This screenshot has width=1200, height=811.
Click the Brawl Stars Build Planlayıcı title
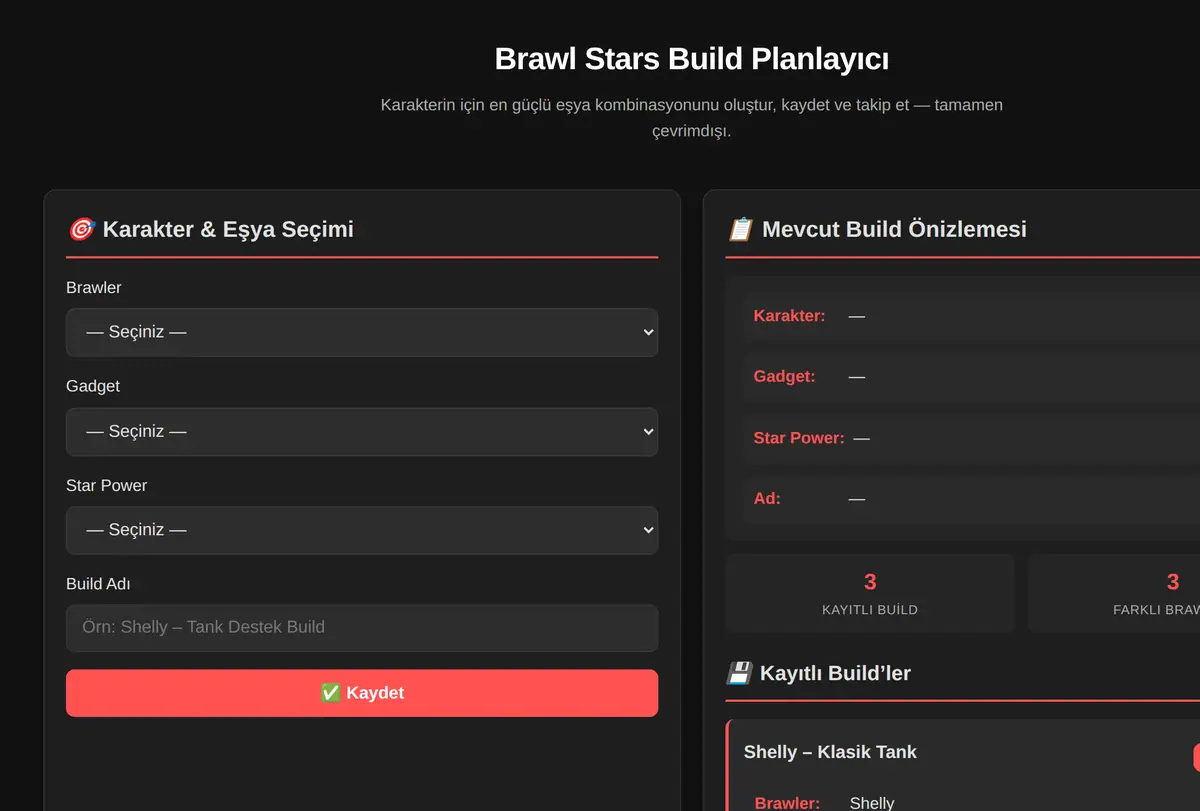[692, 59]
